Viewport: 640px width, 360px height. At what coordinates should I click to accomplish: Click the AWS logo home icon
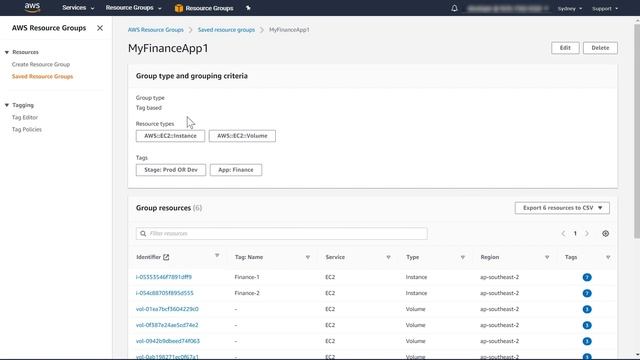pyautogui.click(x=32, y=7)
